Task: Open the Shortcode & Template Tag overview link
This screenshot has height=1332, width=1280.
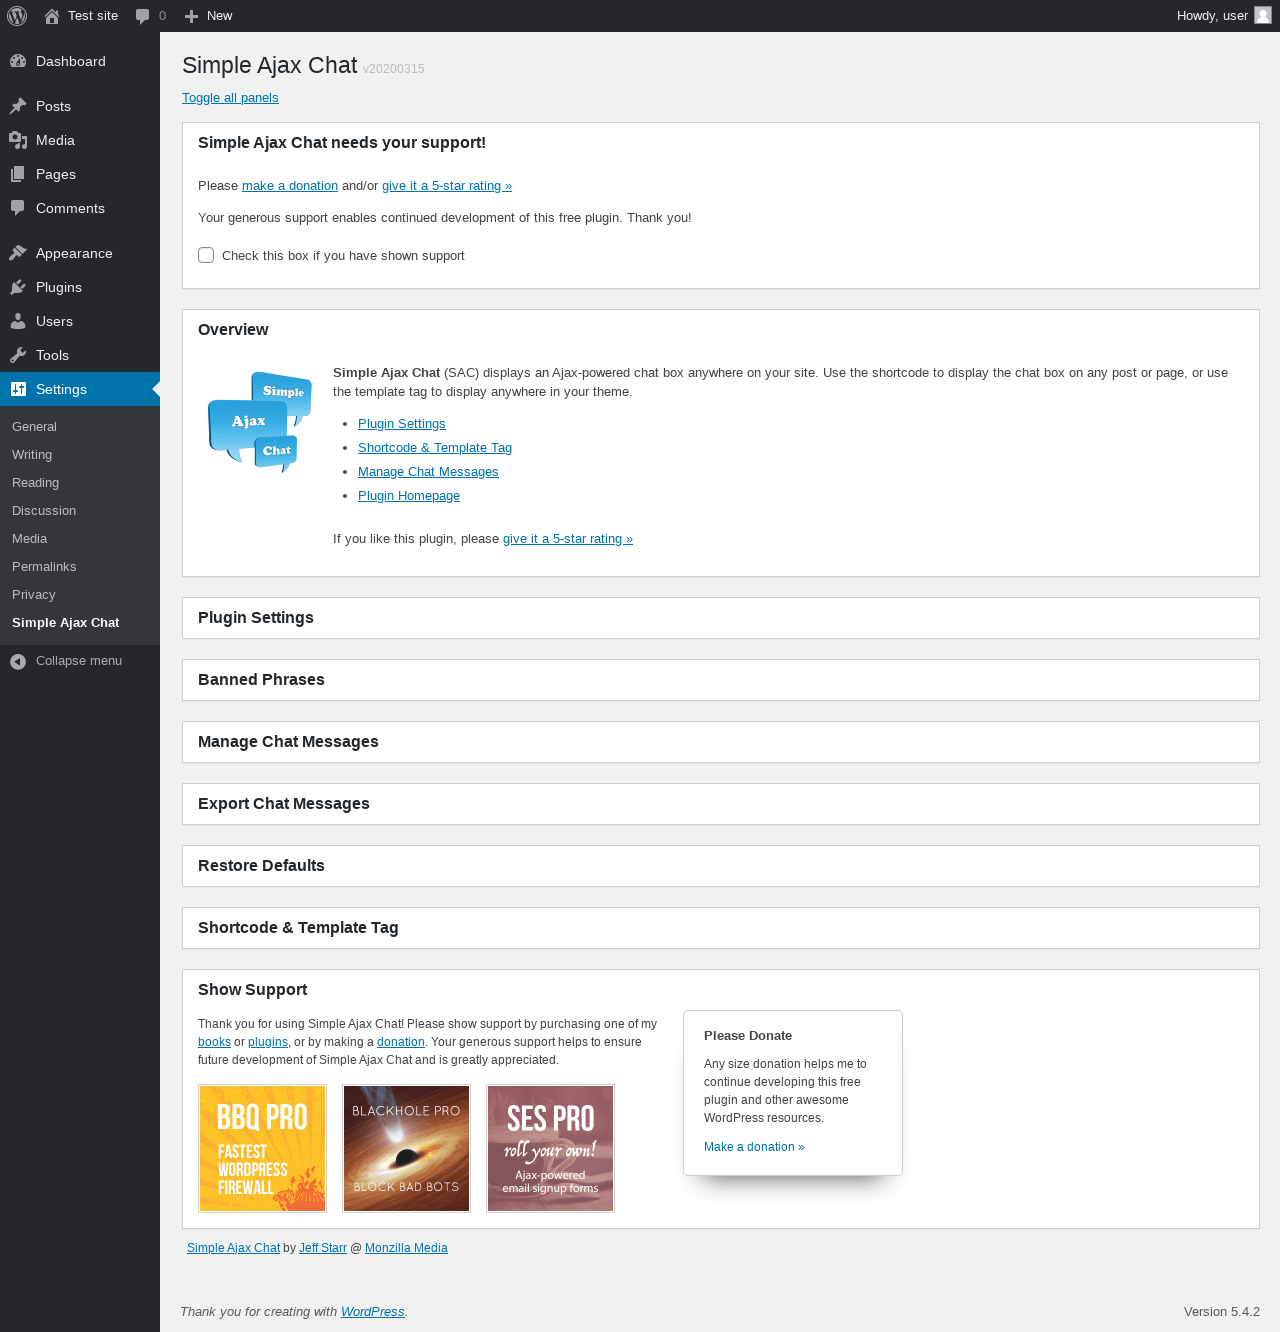Action: (x=435, y=448)
